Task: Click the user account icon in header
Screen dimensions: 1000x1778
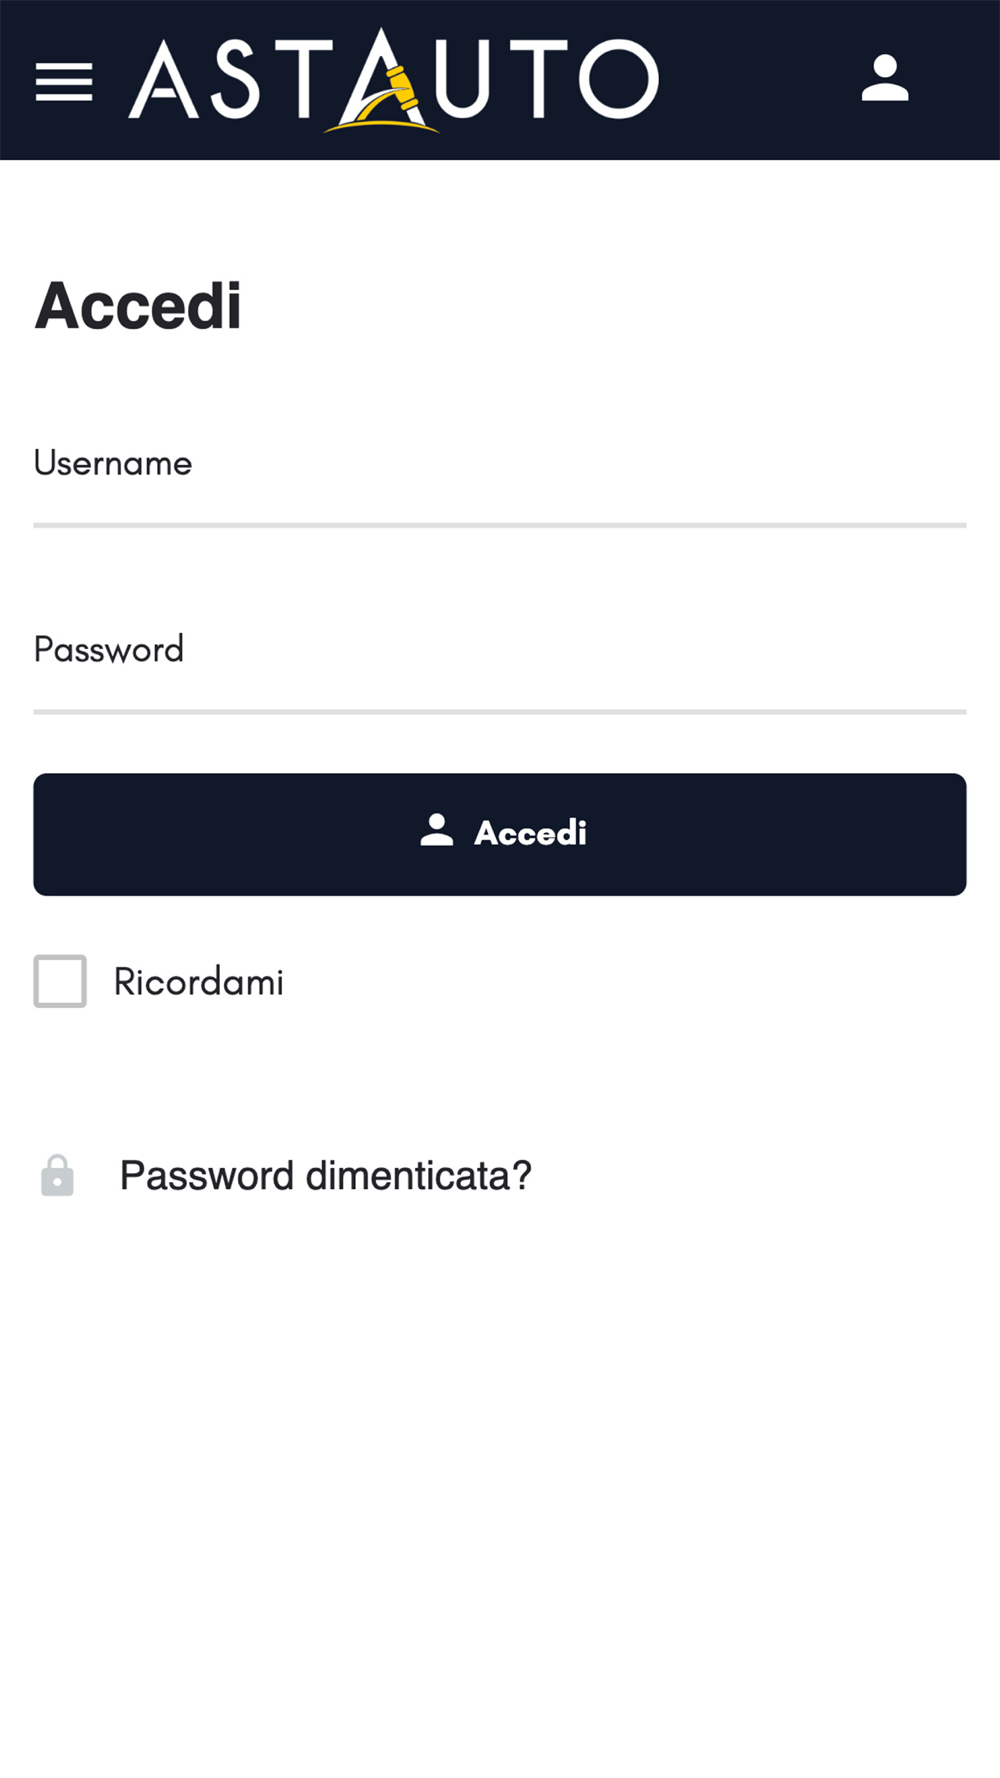Action: pos(885,79)
